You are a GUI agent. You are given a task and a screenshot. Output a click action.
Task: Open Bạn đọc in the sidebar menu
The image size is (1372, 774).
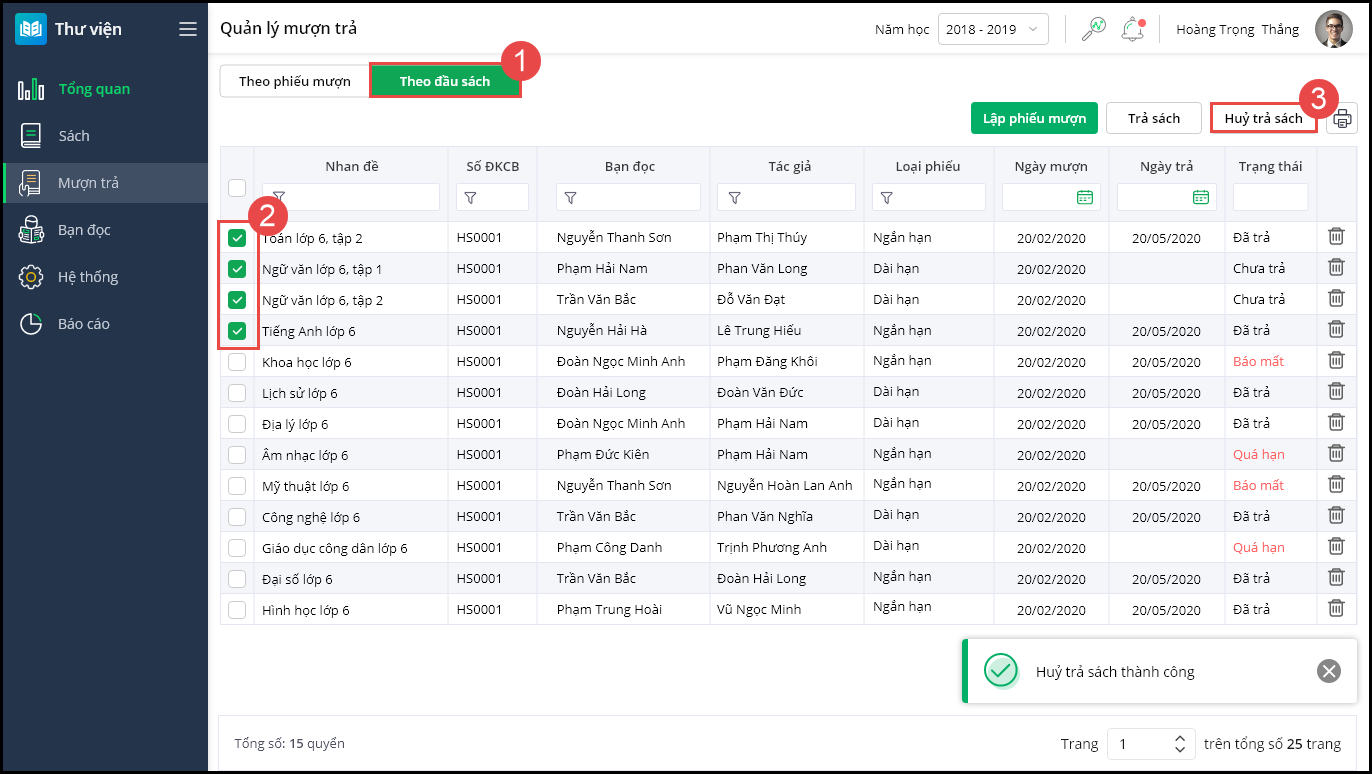pos(84,230)
